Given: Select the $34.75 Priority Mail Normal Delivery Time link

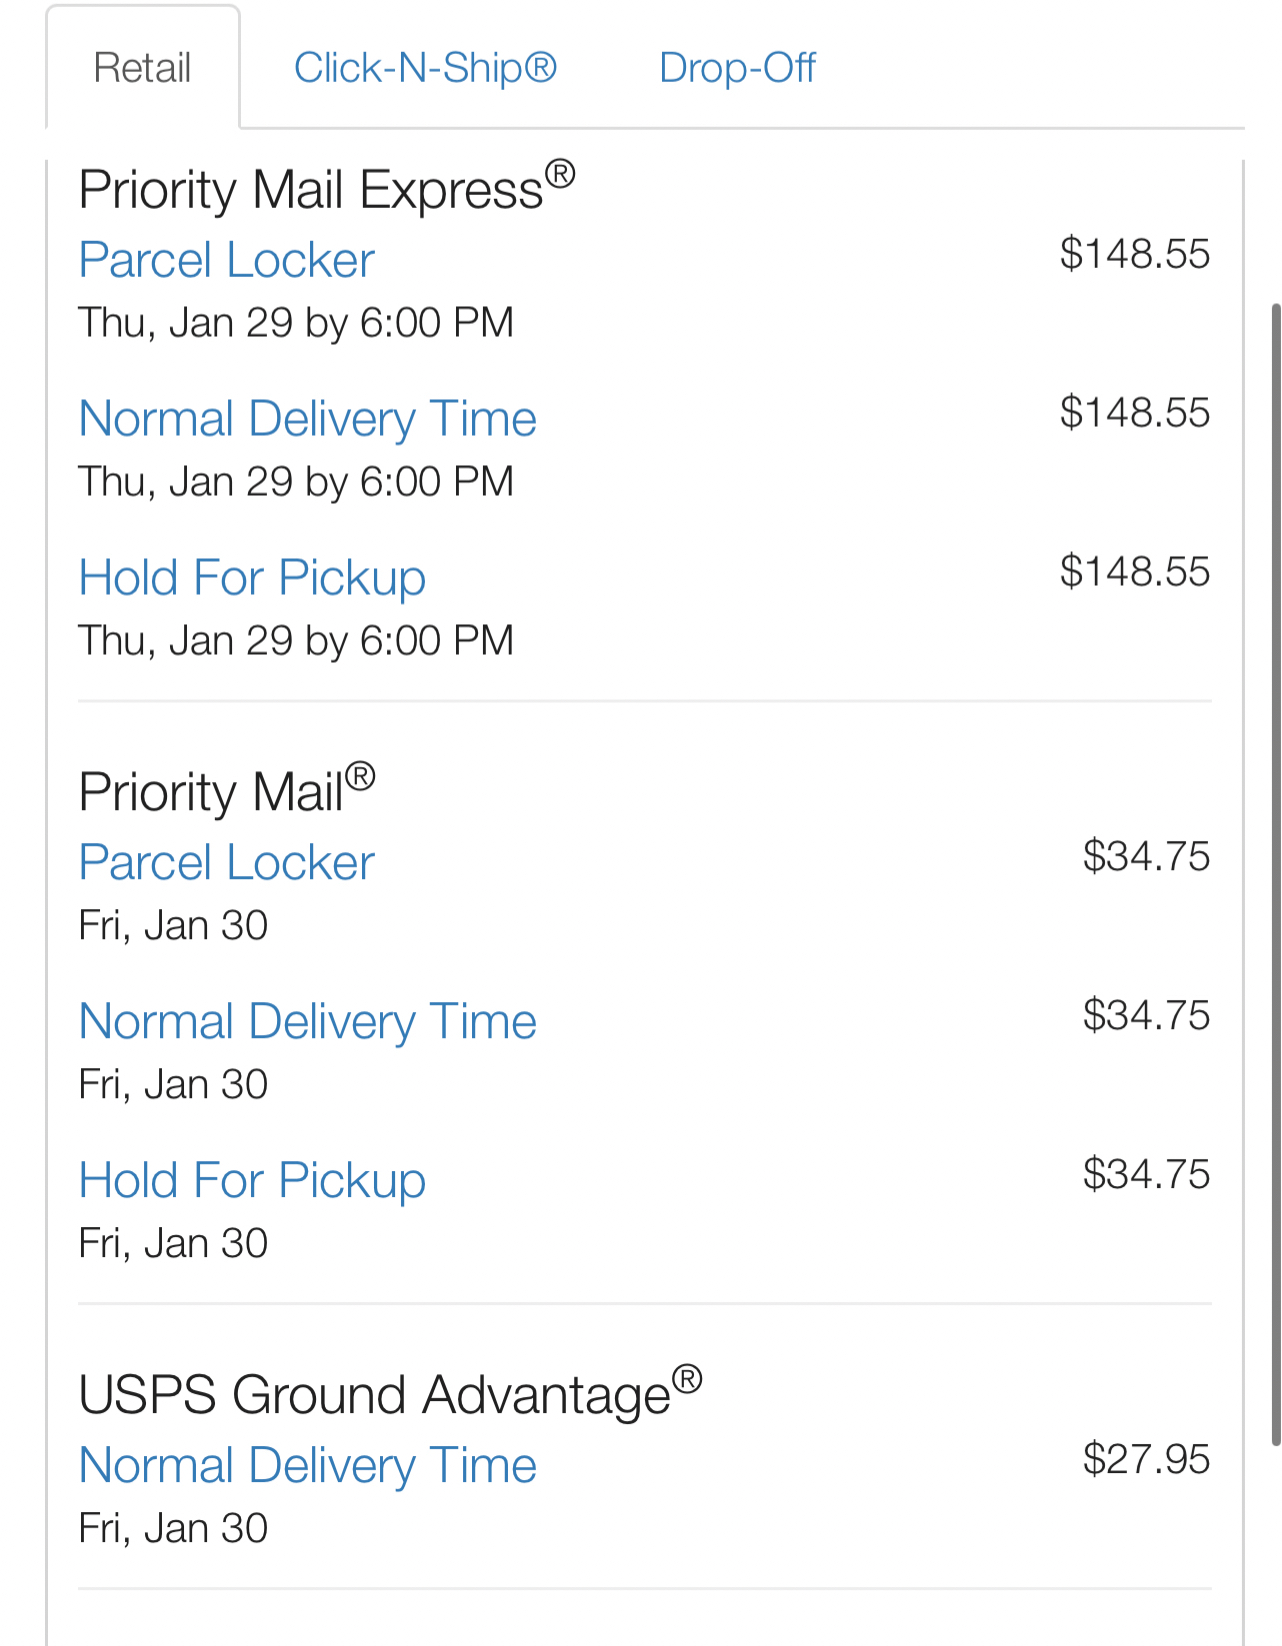Looking at the screenshot, I should pyautogui.click(x=308, y=1021).
